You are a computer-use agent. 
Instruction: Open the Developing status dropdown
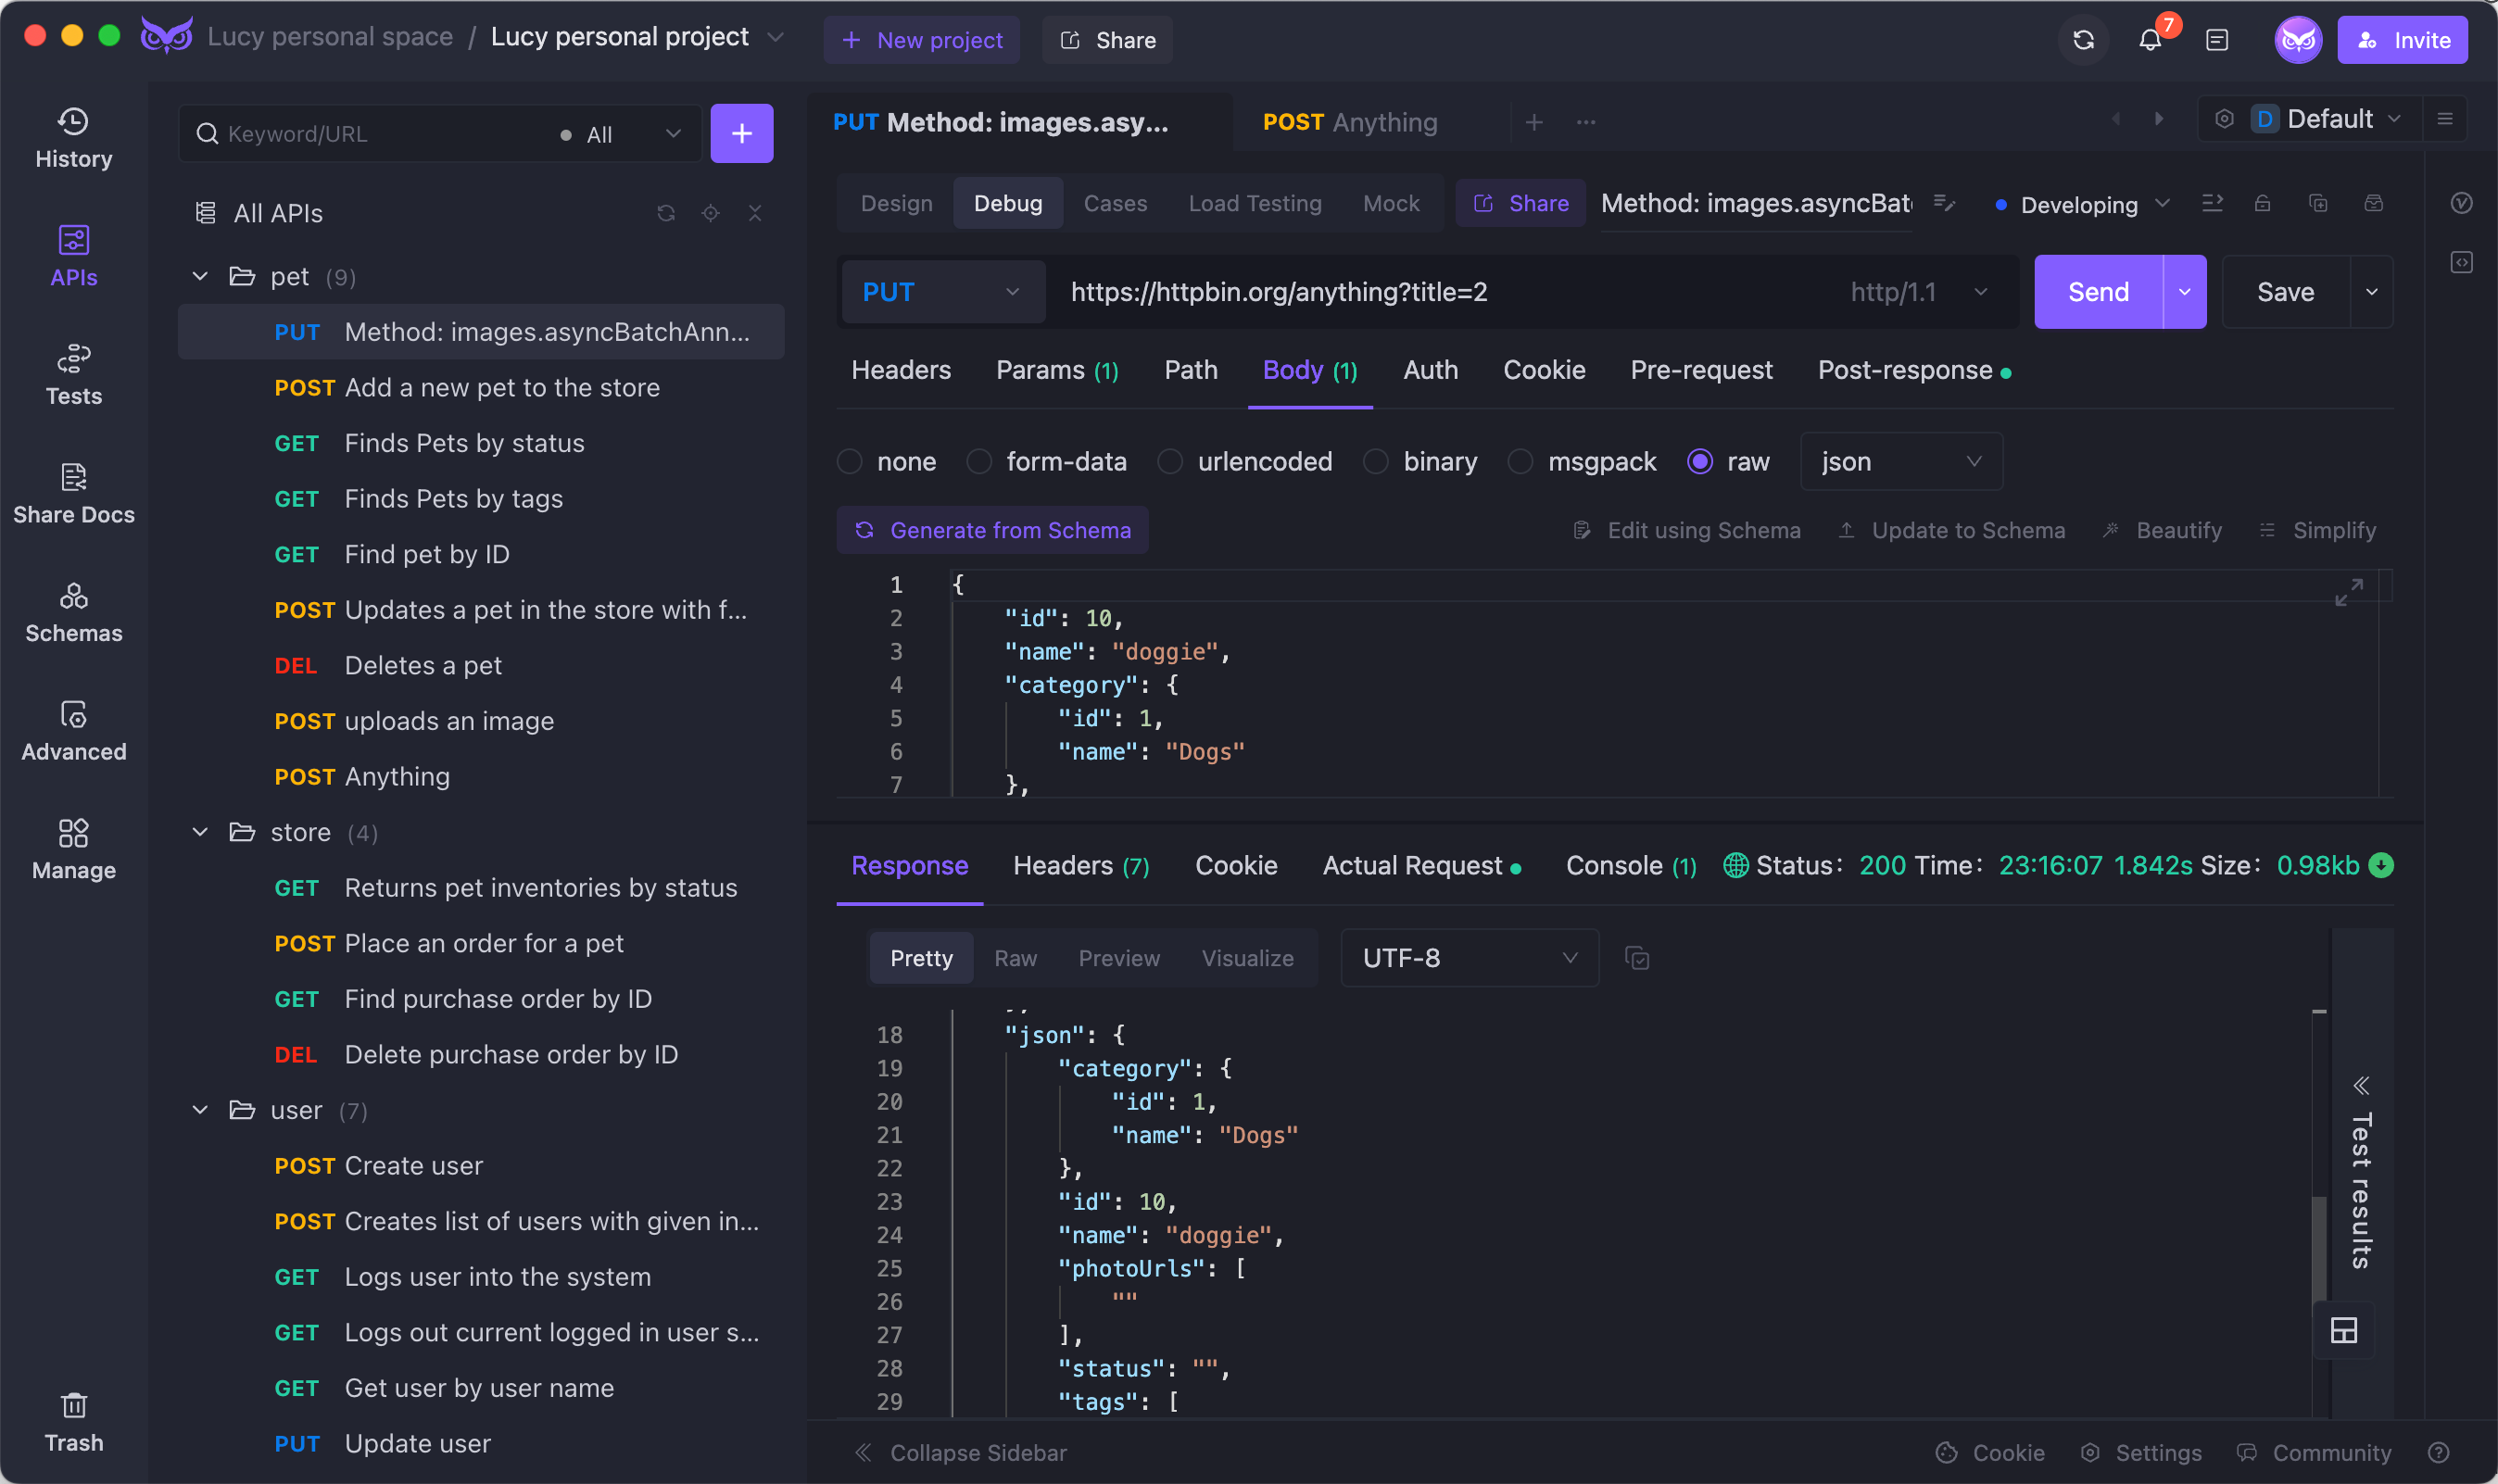pyautogui.click(x=2082, y=204)
